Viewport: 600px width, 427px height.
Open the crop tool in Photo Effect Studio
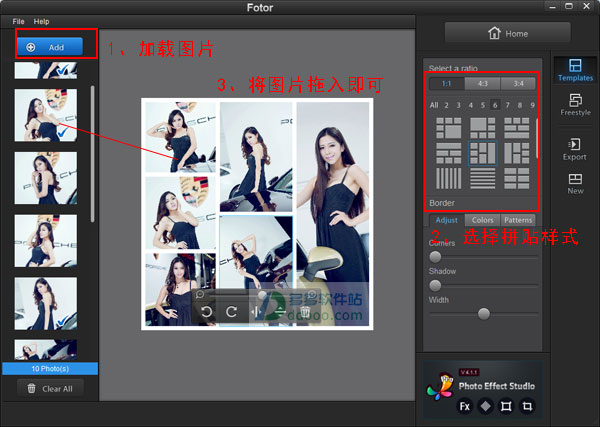527,406
